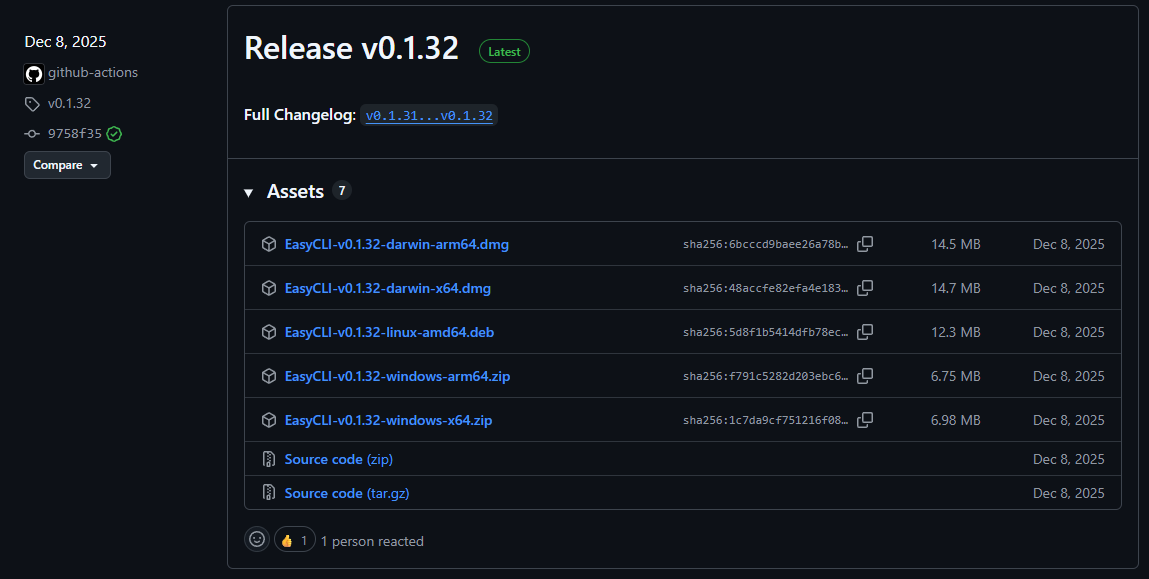This screenshot has width=1149, height=579.
Task: Copy sha256 hash for darwin-x64.dmg
Action: pos(865,288)
